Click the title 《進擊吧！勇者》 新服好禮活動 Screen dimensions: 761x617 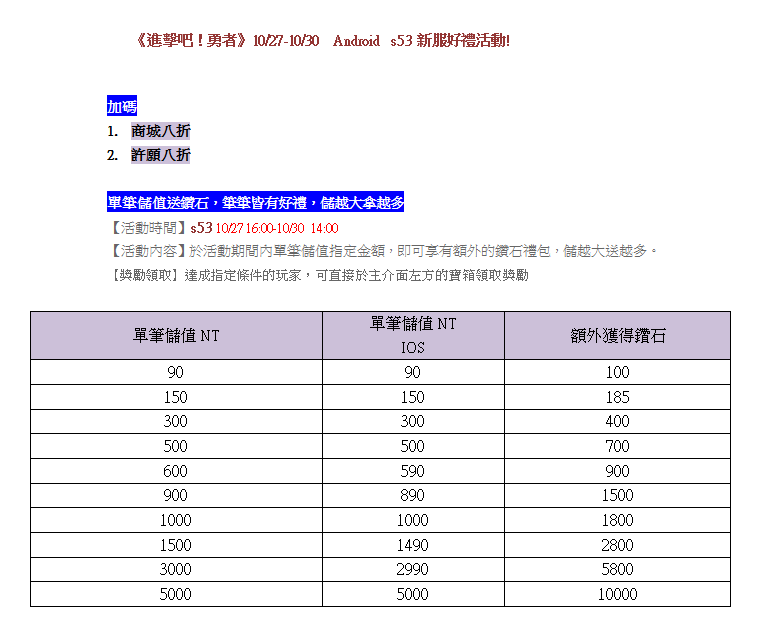[x=322, y=40]
